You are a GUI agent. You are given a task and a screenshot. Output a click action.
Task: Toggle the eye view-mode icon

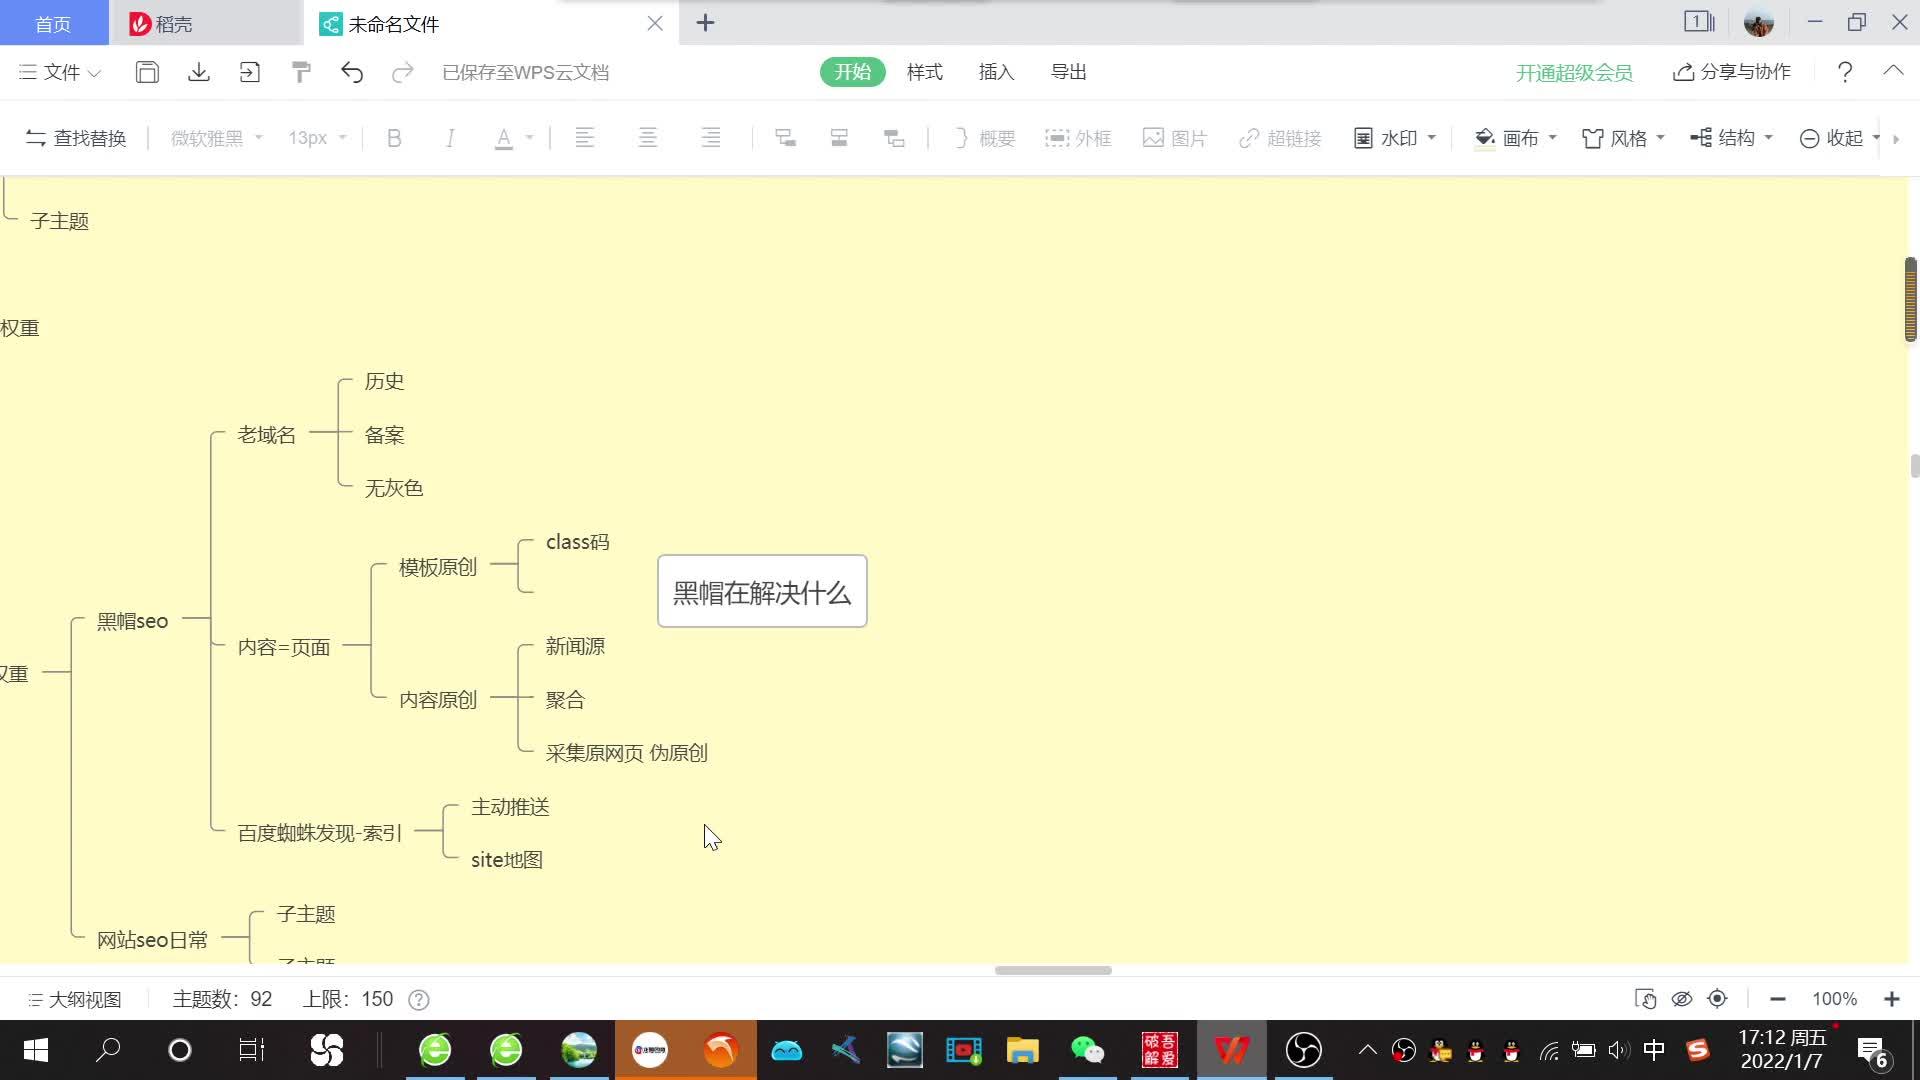point(1682,999)
